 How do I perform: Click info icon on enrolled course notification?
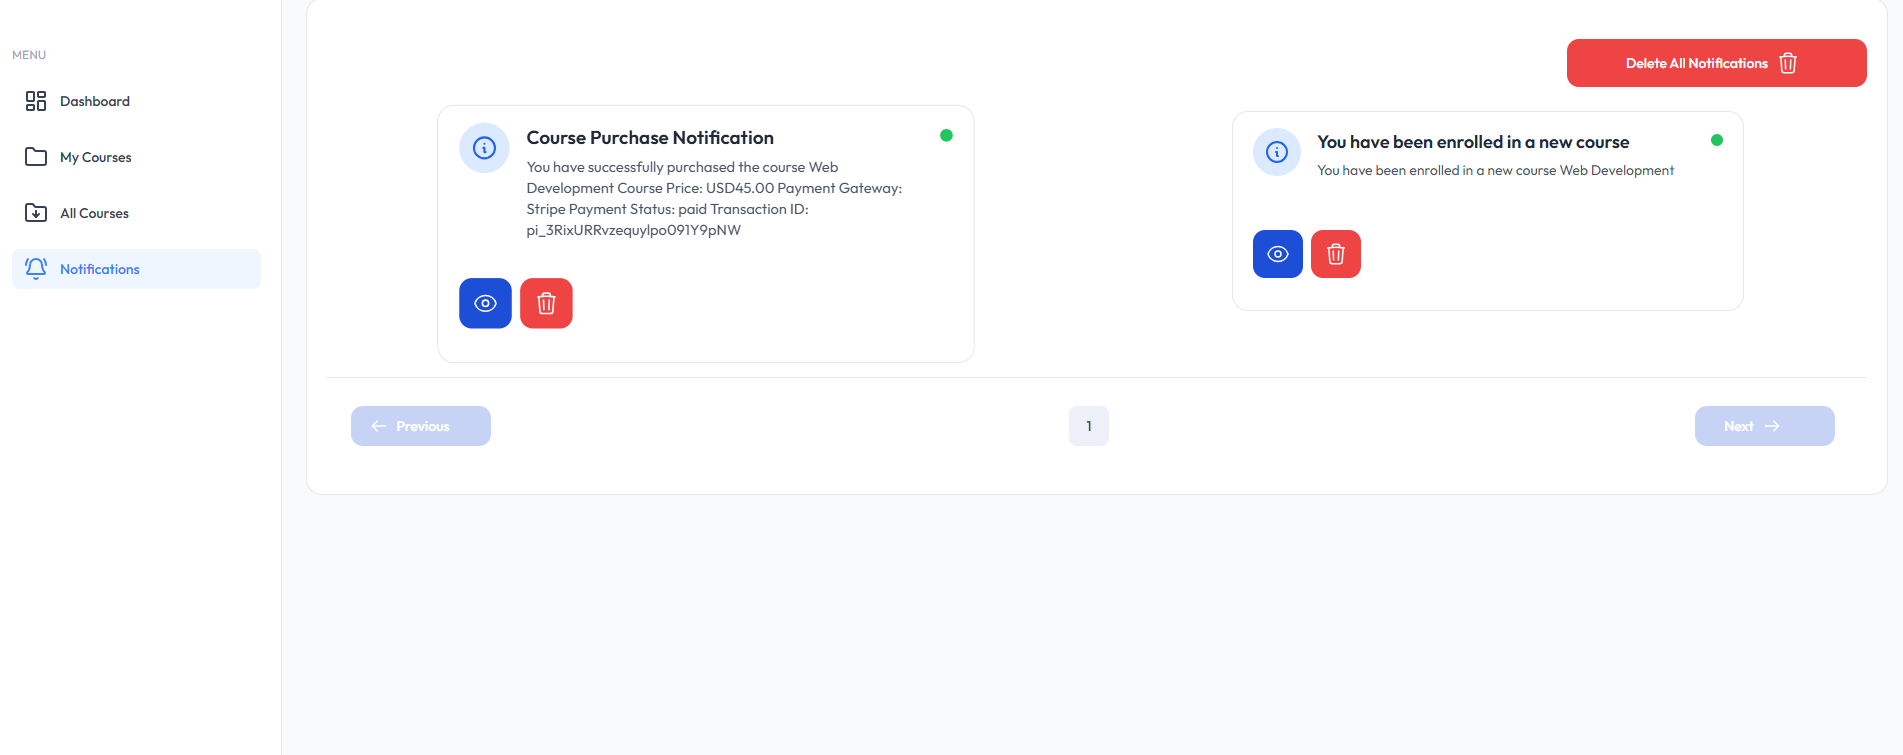pyautogui.click(x=1277, y=152)
